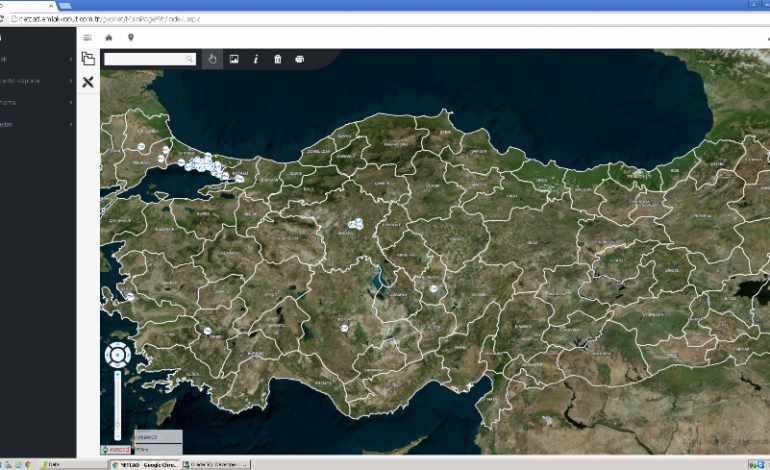
Task: Switch to NETCAD Google Chrome taskbar button
Action: point(145,464)
